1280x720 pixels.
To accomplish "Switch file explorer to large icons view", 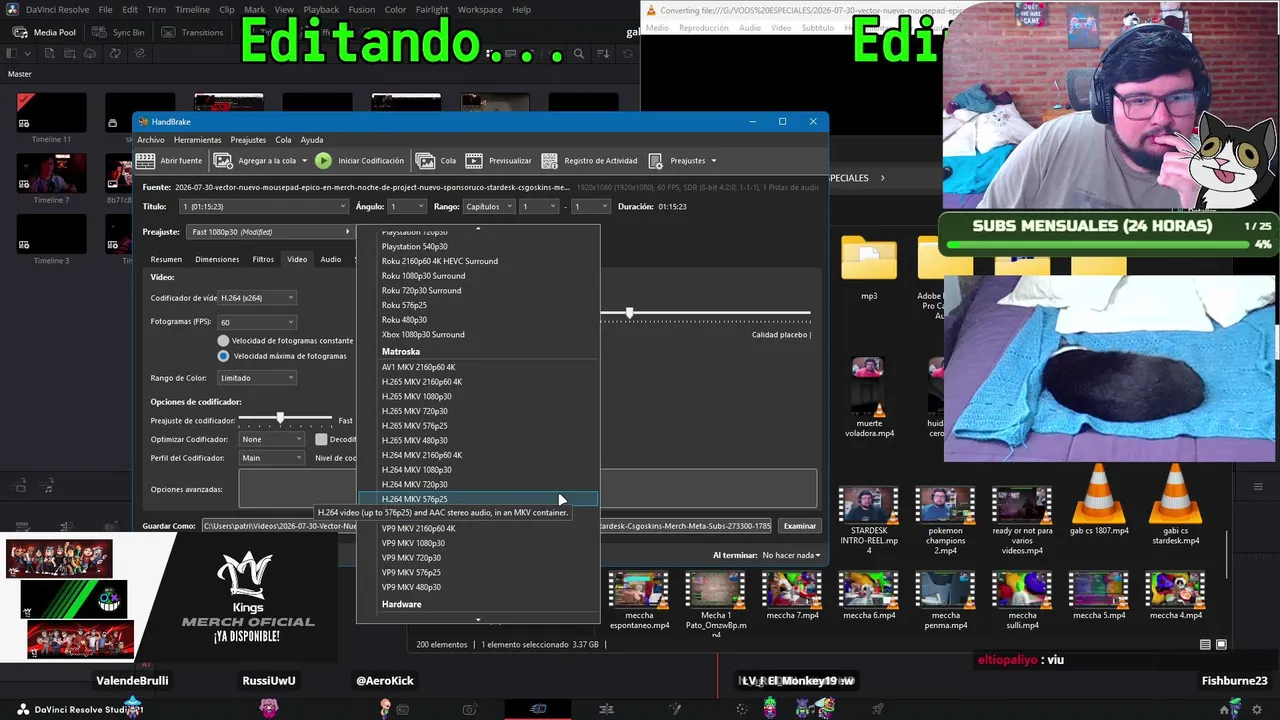I will pos(1221,645).
